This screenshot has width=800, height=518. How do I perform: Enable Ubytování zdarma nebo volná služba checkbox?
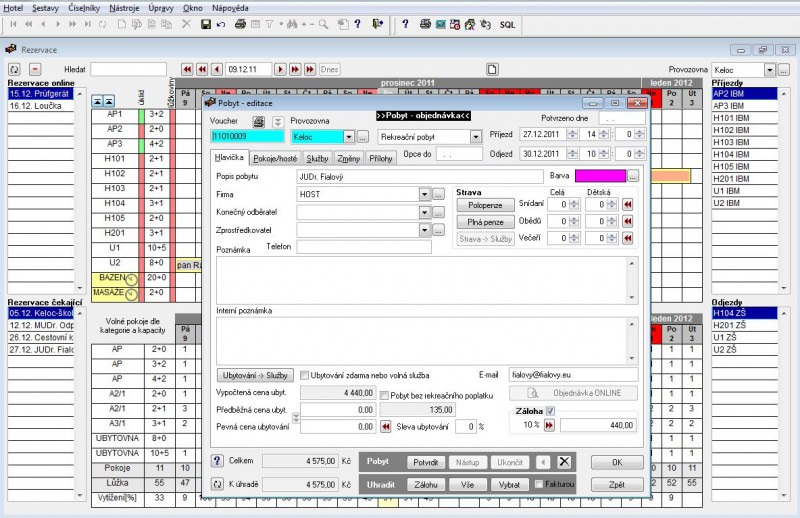[x=303, y=375]
